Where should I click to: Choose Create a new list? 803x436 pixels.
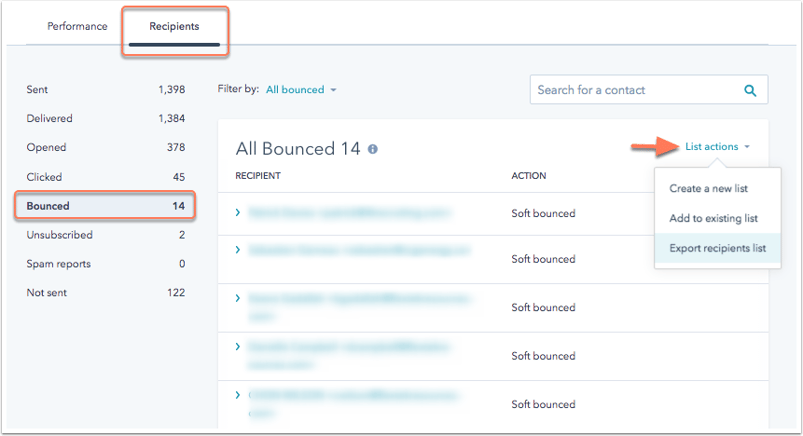tap(708, 188)
